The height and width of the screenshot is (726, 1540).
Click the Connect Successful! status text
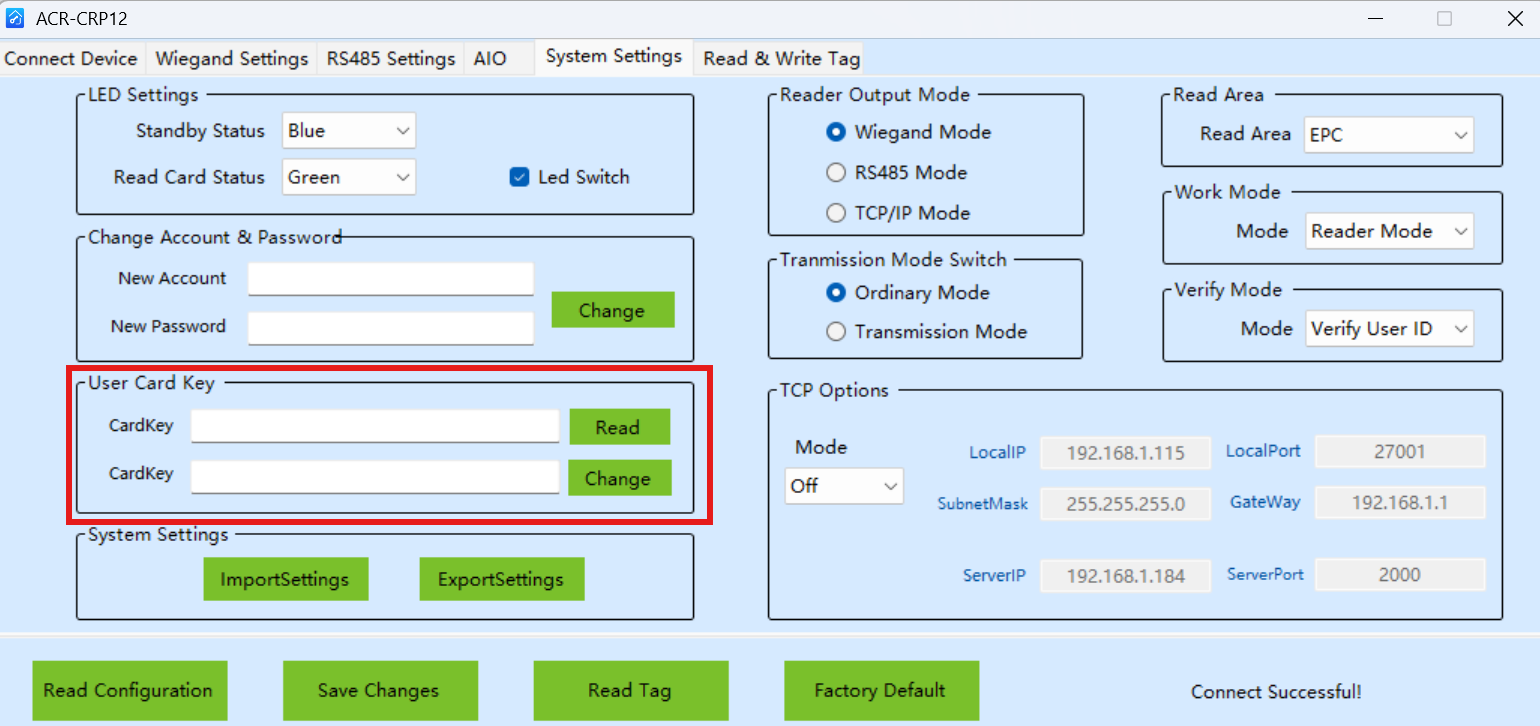click(x=1276, y=692)
